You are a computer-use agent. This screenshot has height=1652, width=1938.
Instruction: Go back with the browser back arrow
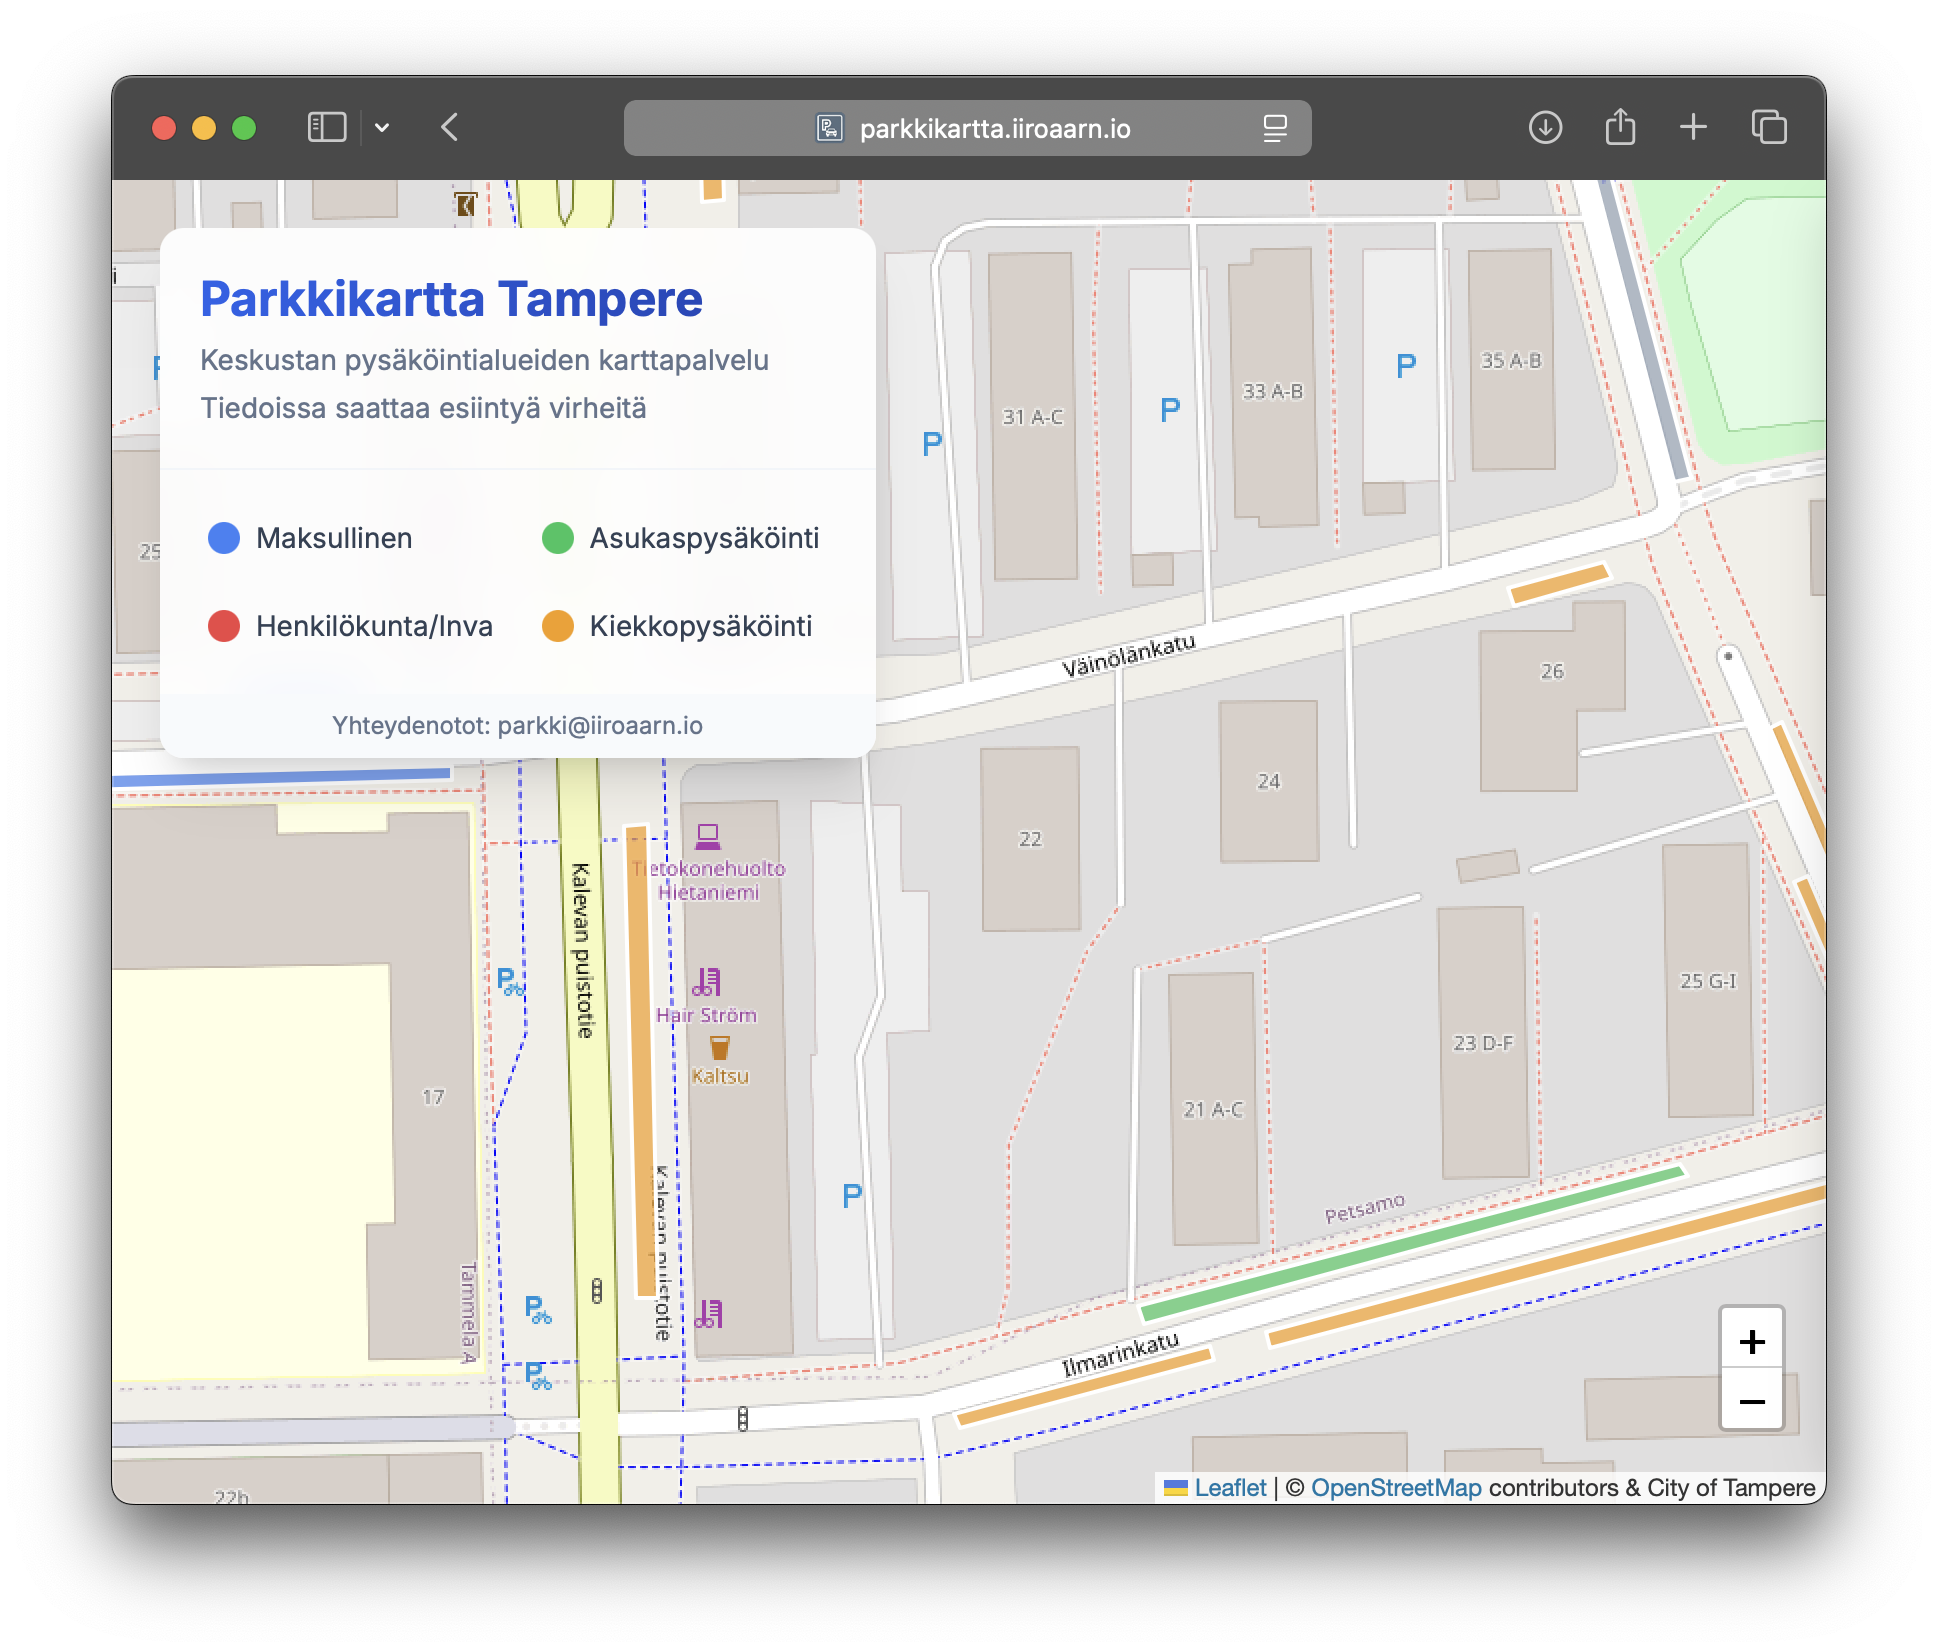450,128
